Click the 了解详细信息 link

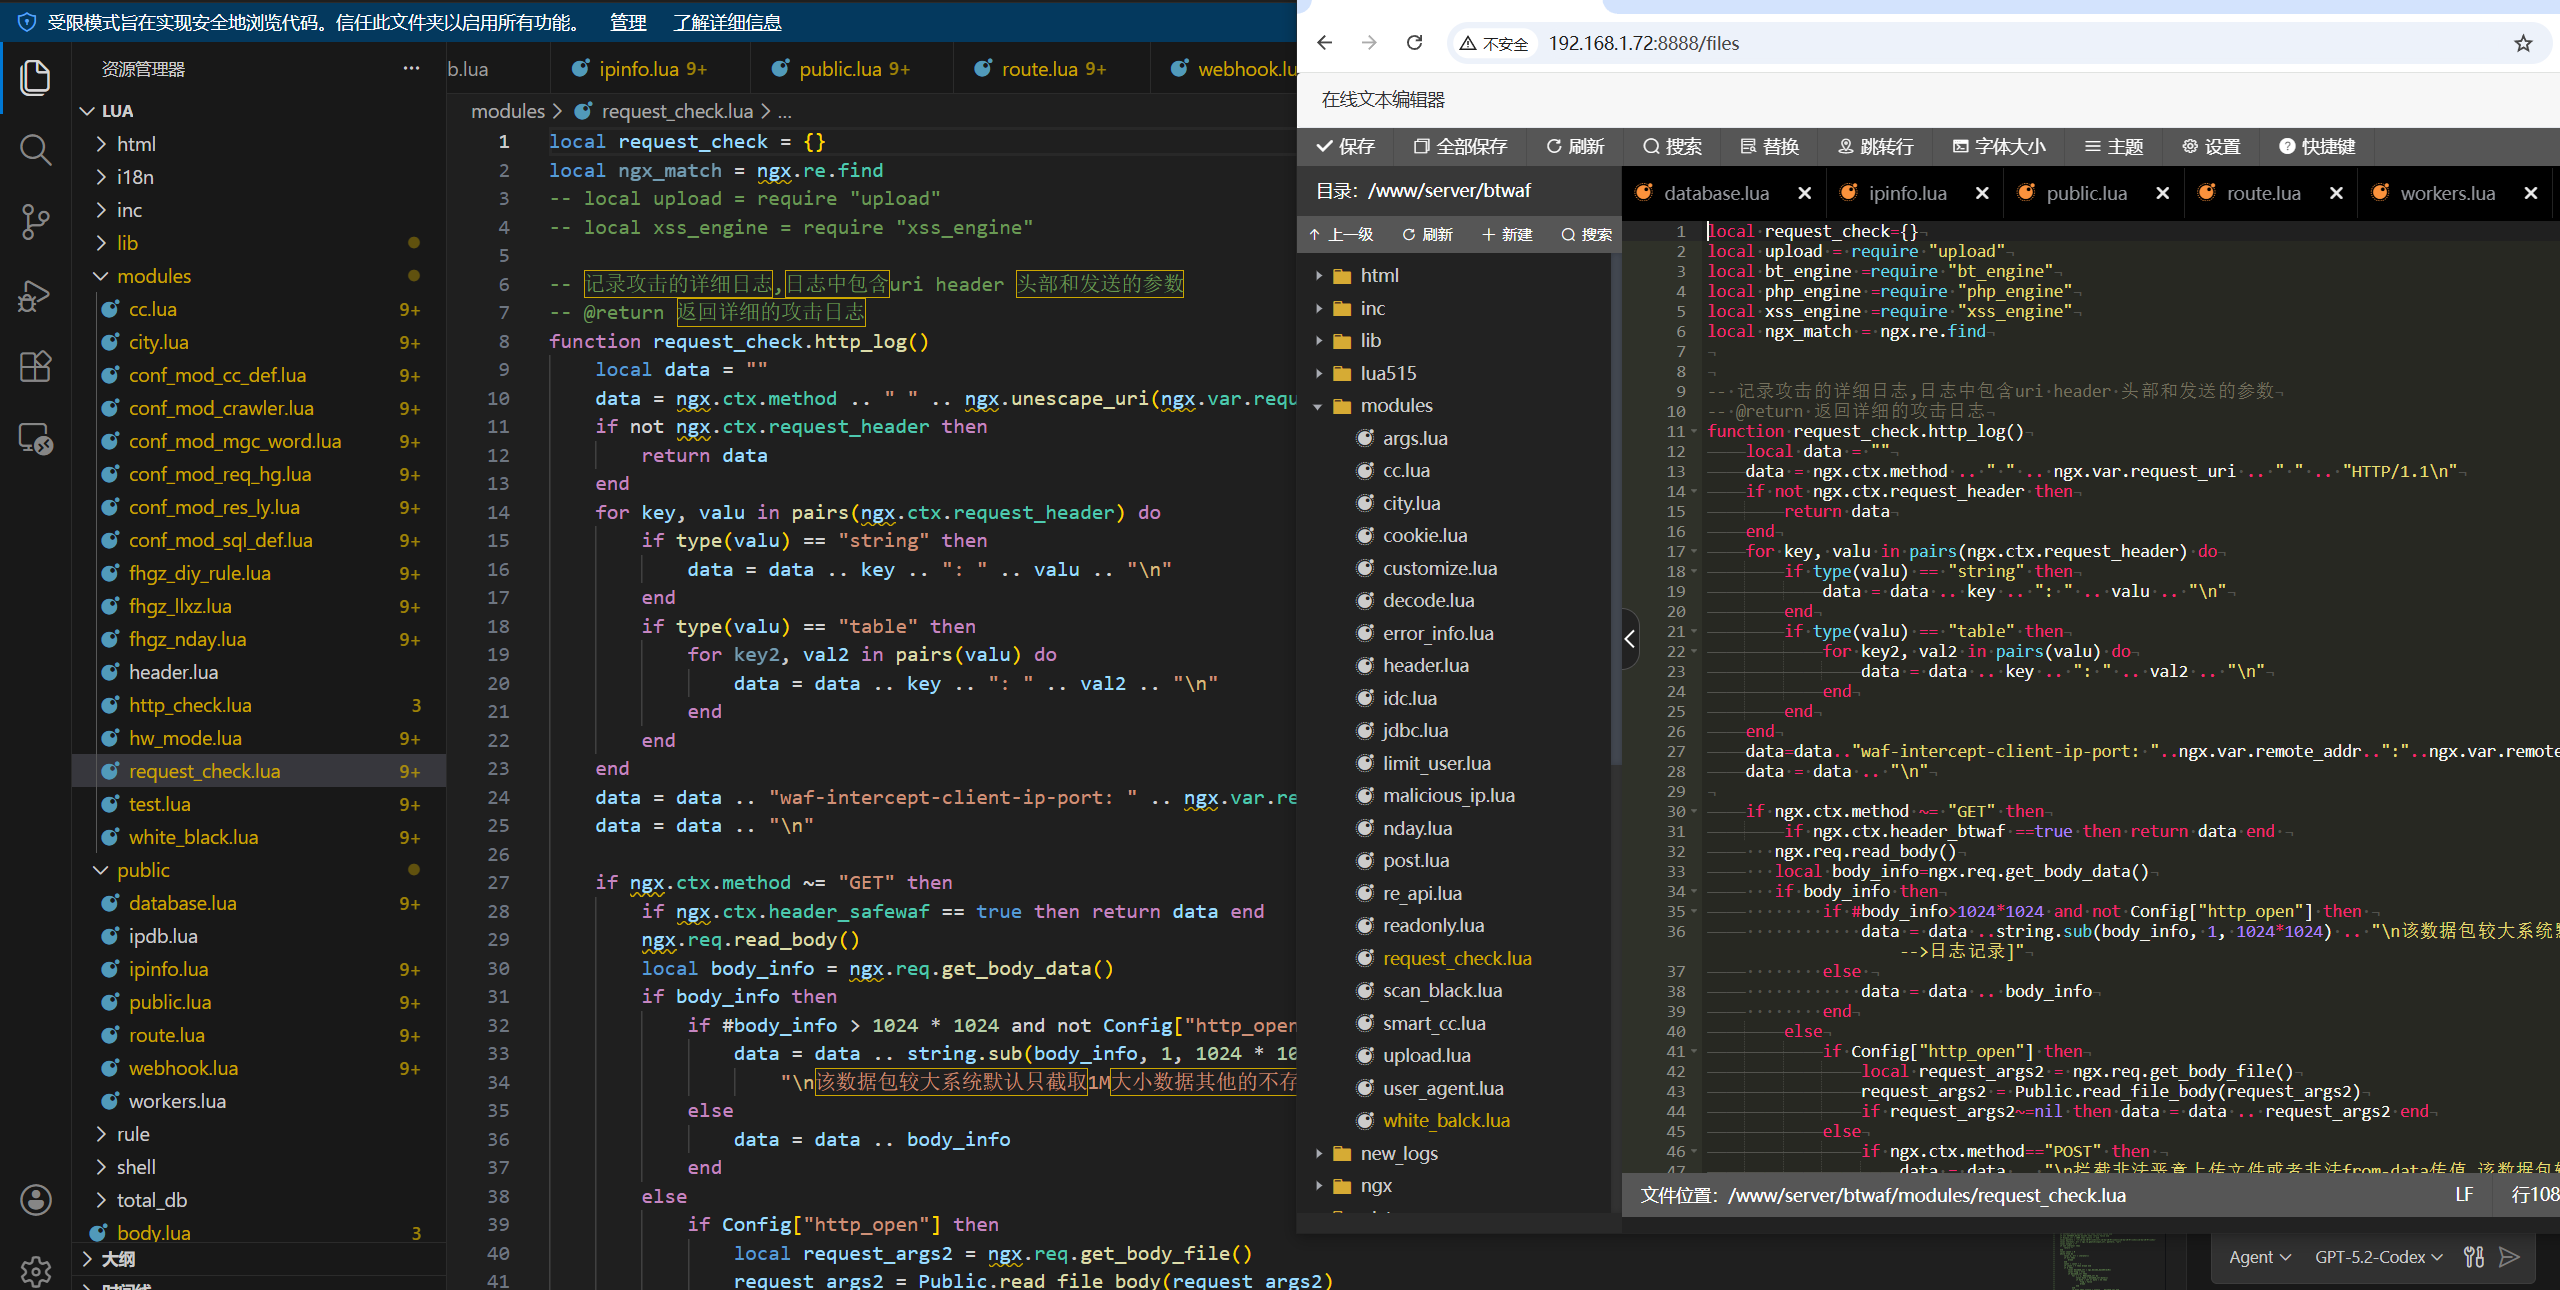click(x=727, y=22)
